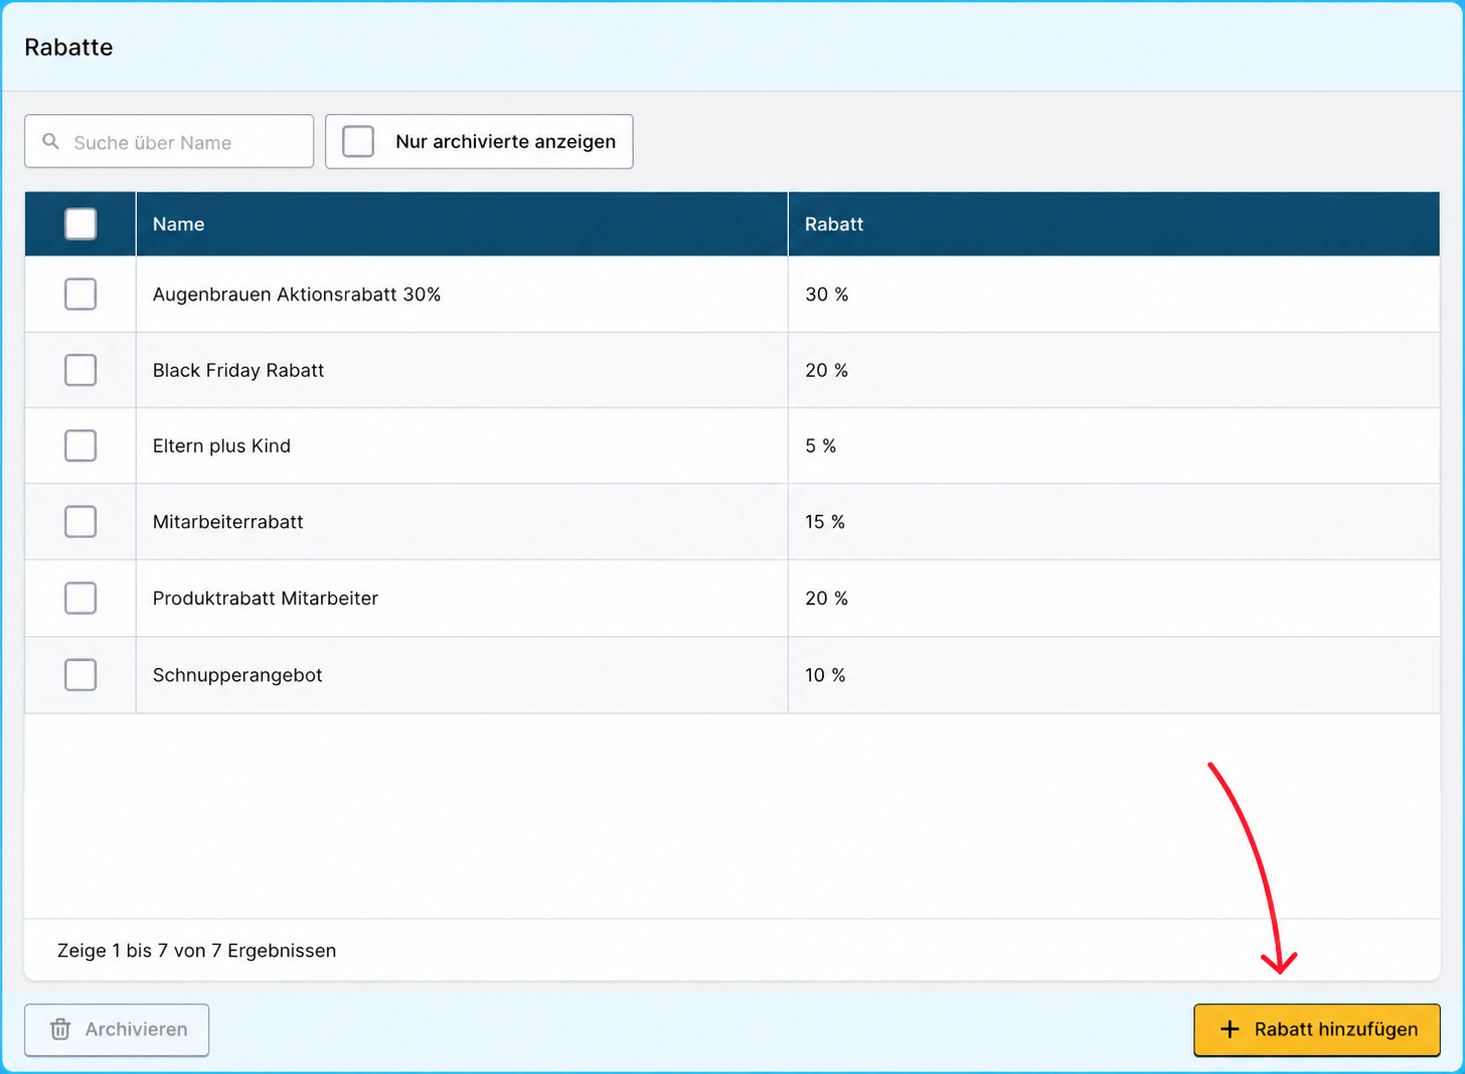Tick the select-all checkbox in table header
This screenshot has height=1074, width=1465.
(80, 223)
